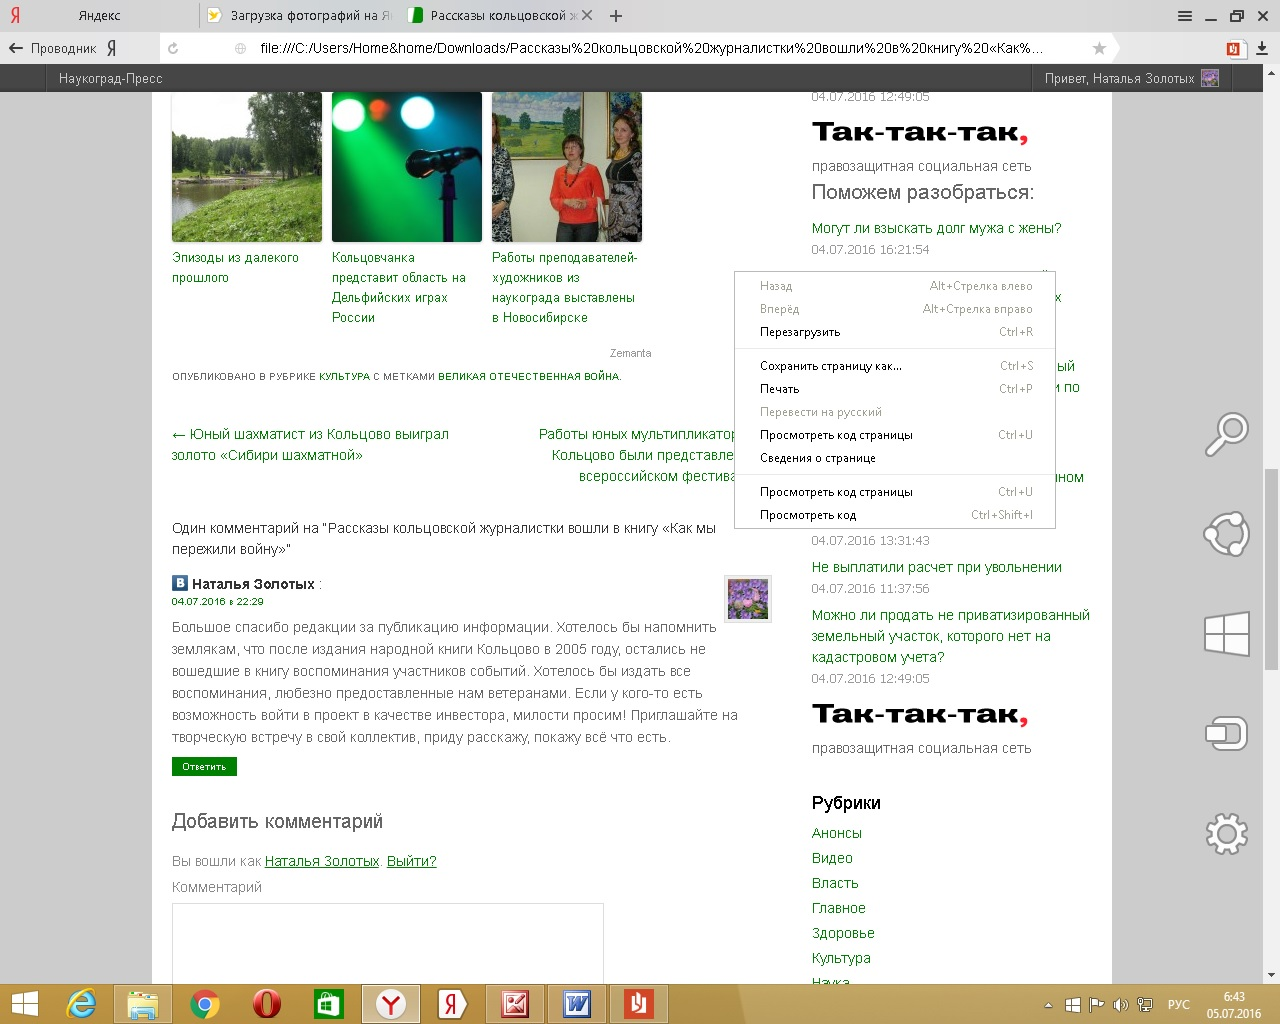This screenshot has height=1024, width=1280.
Task: Click the commenter's flower avatar image
Action: [748, 599]
